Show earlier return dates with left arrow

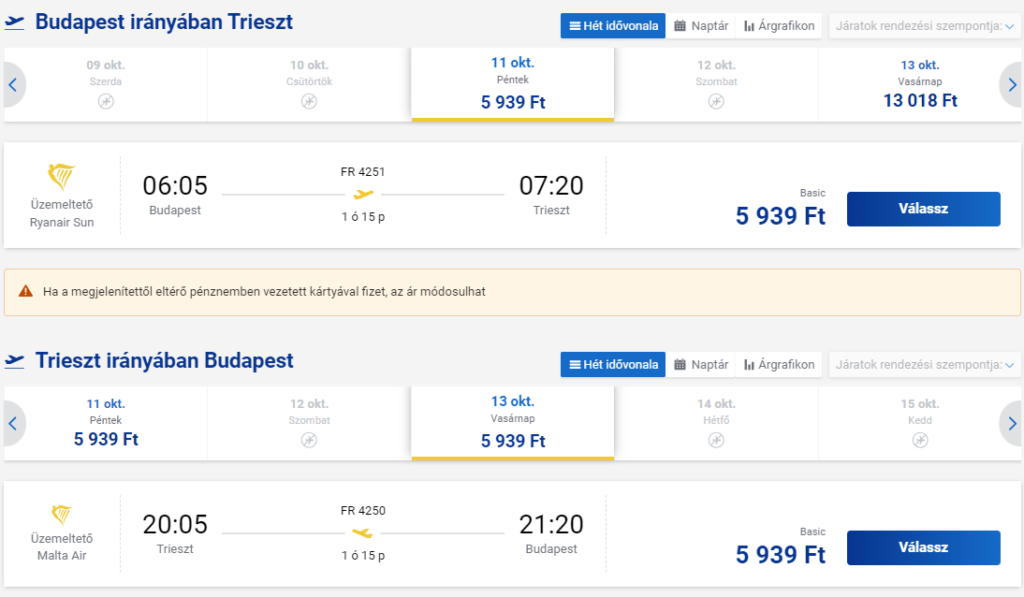tap(13, 423)
